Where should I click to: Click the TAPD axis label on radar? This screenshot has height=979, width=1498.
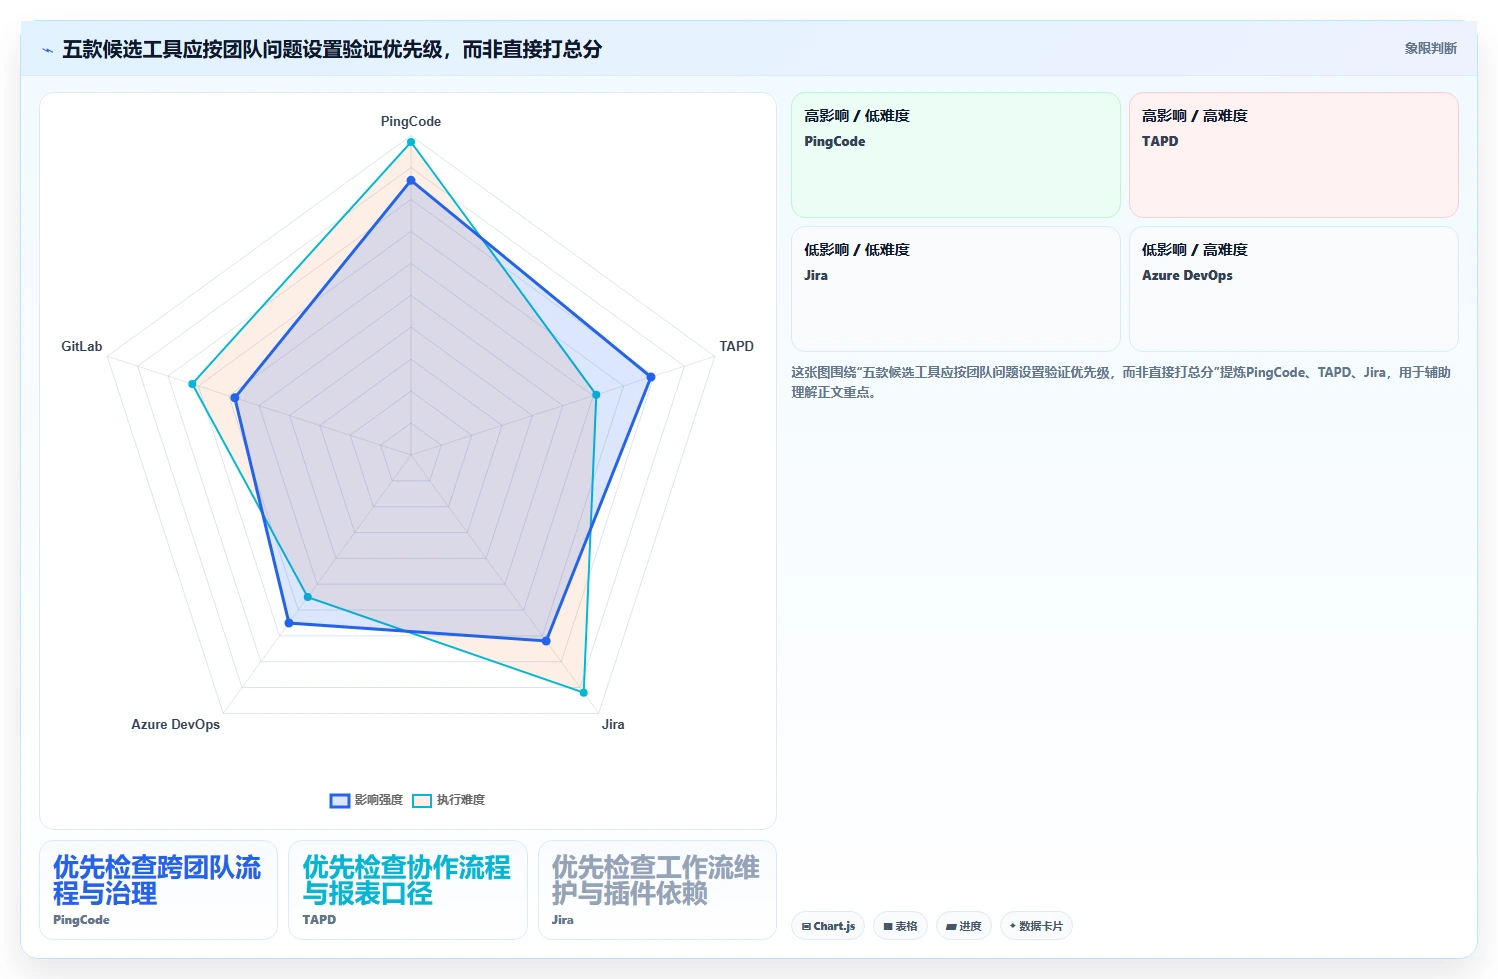tap(736, 346)
